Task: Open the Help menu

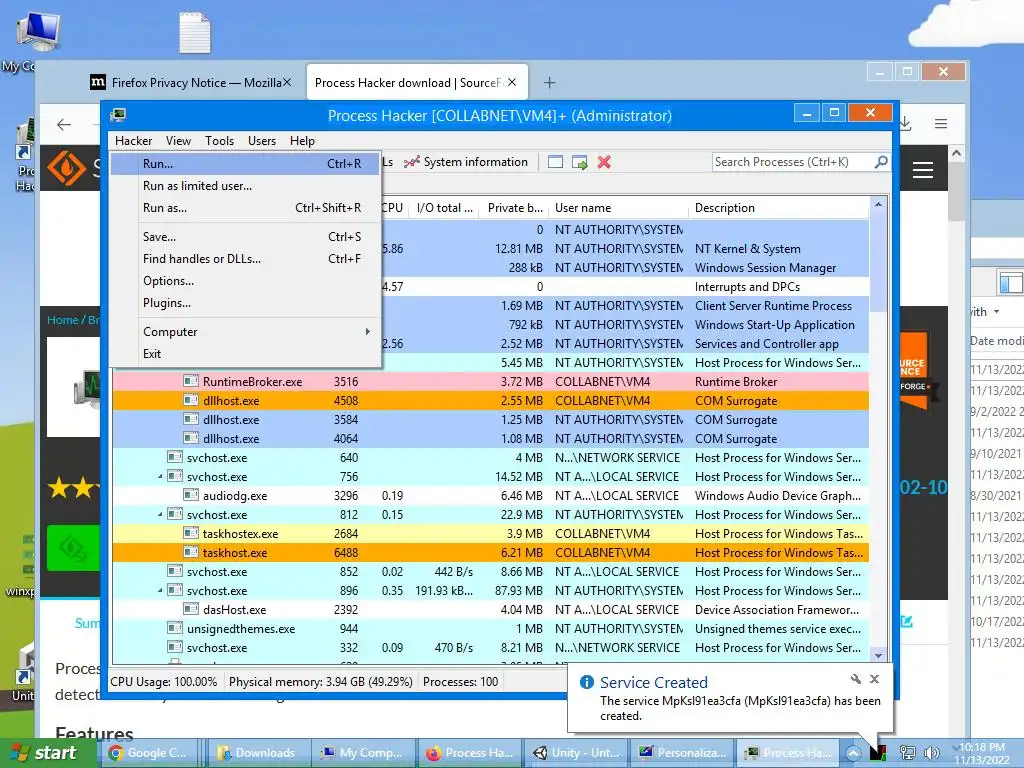Action: [x=302, y=141]
